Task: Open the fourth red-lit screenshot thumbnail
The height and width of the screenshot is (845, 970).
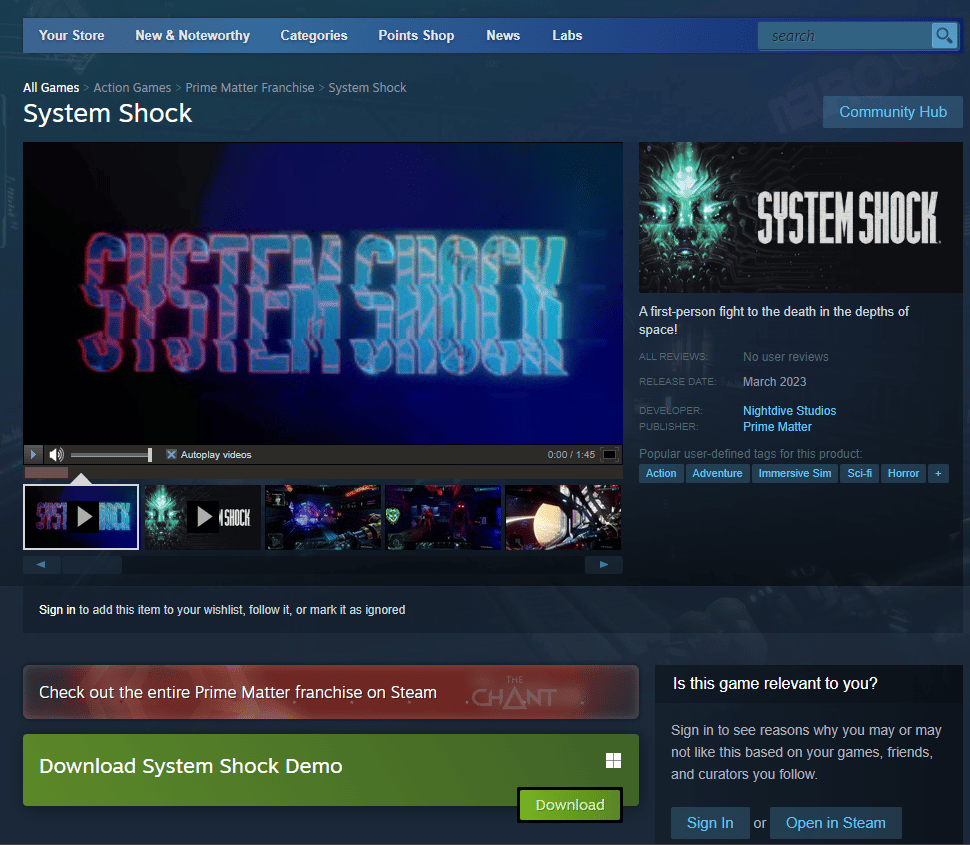Action: [x=443, y=517]
